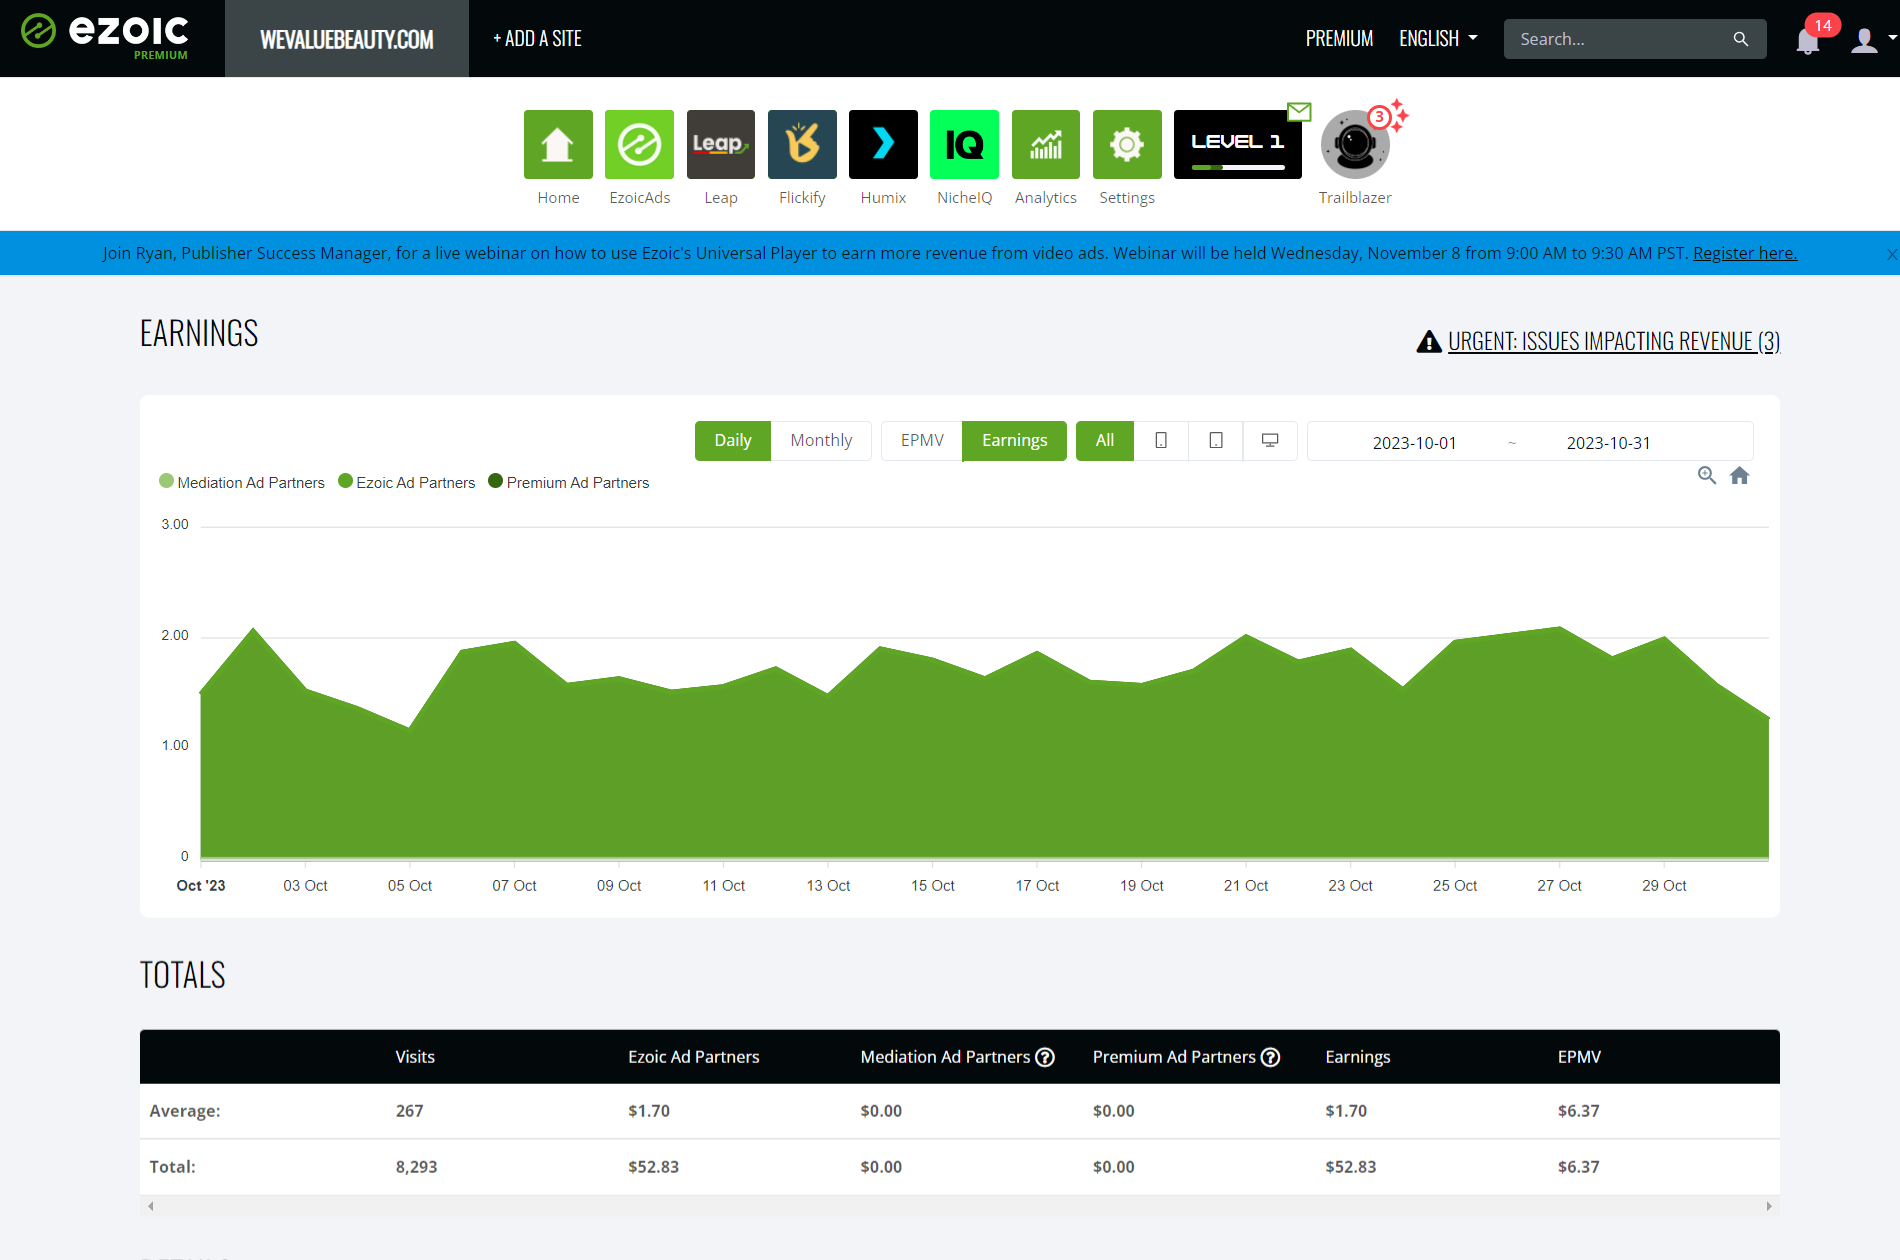
Task: Filter chart by tablet device icon
Action: click(1216, 441)
